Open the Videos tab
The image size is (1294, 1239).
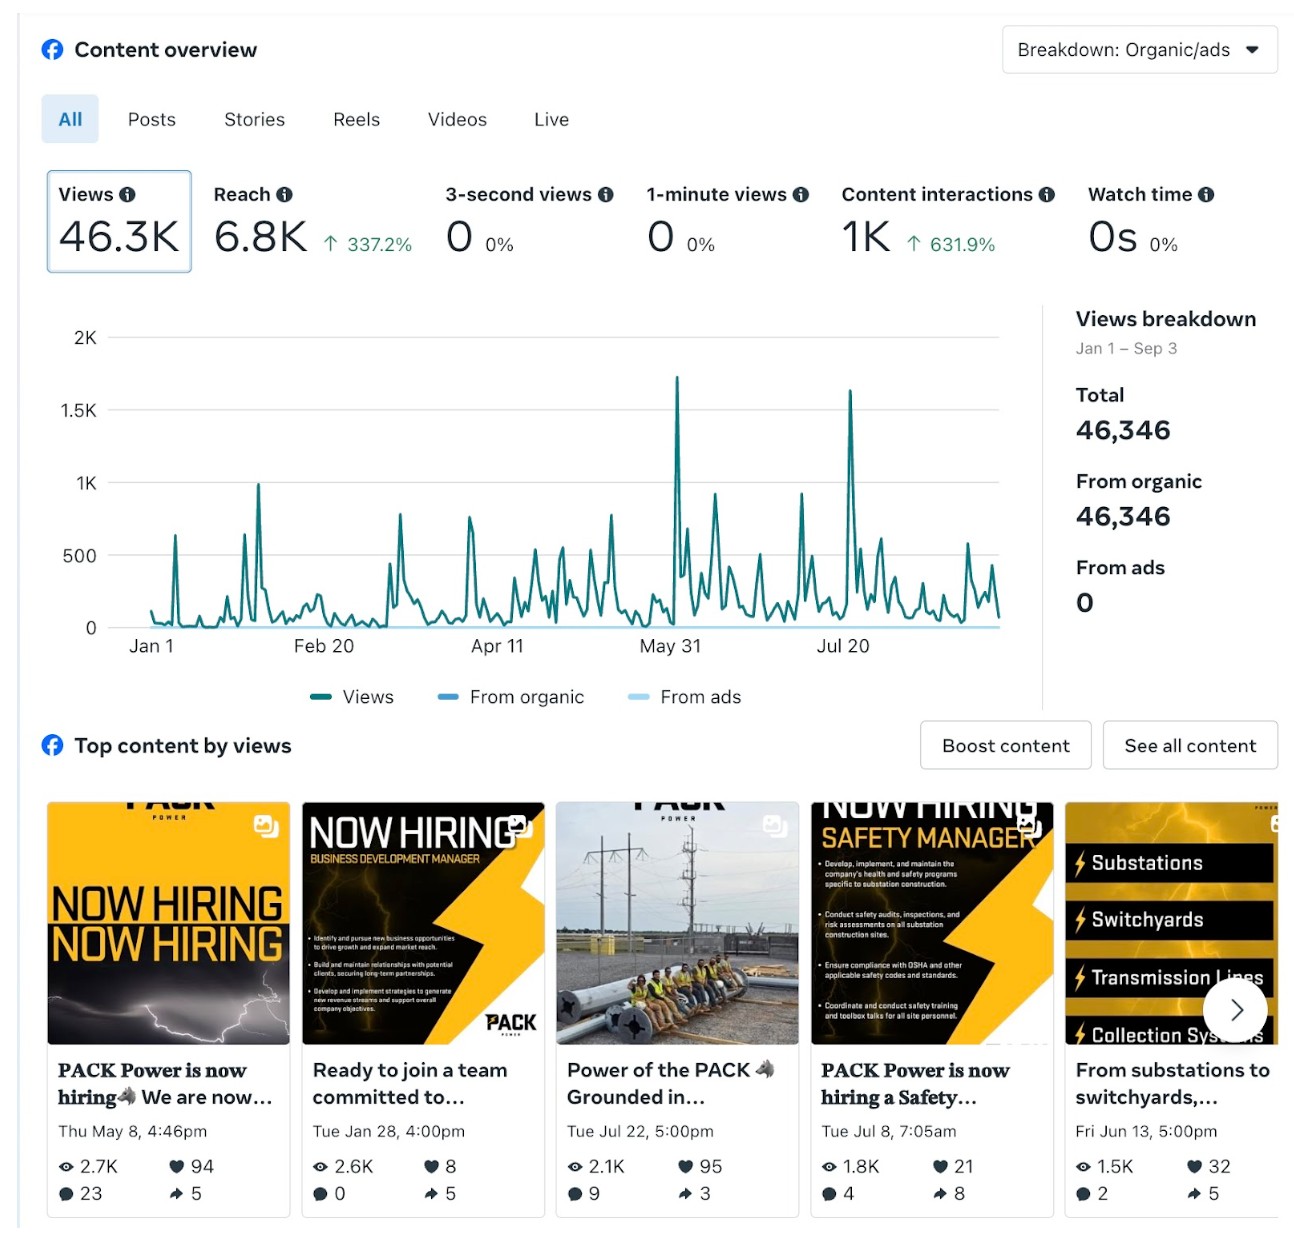[x=457, y=119]
